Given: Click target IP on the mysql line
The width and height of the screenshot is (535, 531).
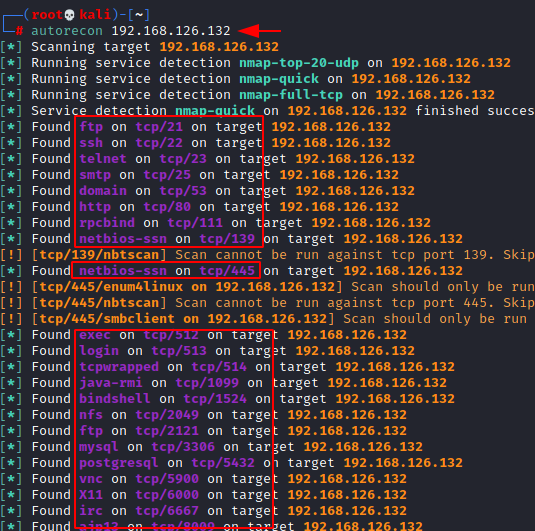Looking at the screenshot, I should pos(363,447).
